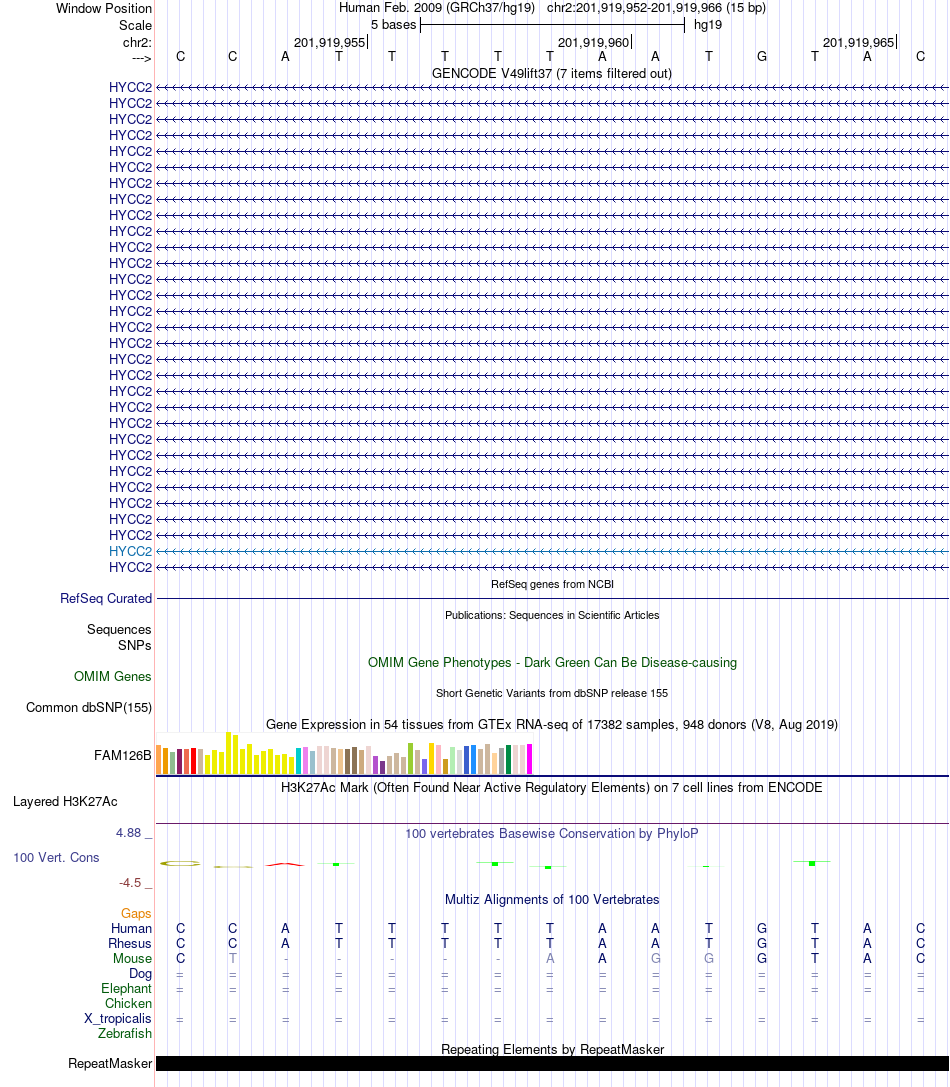Image resolution: width=950 pixels, height=1087 pixels.
Task: Select the 'Rhesus' alignment row label
Action: (x=130, y=943)
